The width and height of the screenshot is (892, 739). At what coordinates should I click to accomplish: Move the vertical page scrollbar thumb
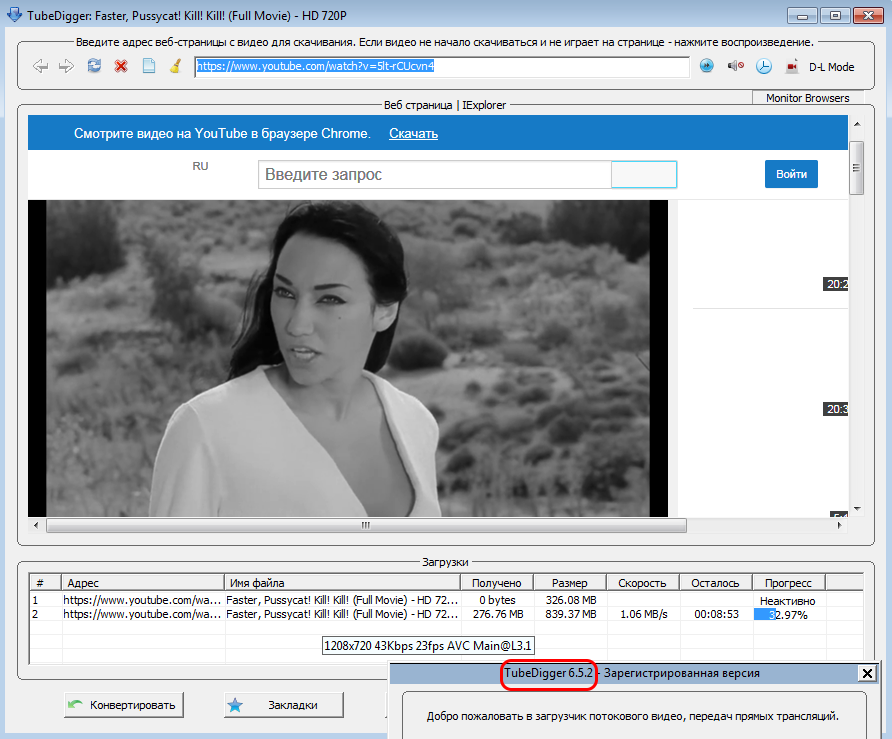tap(856, 168)
